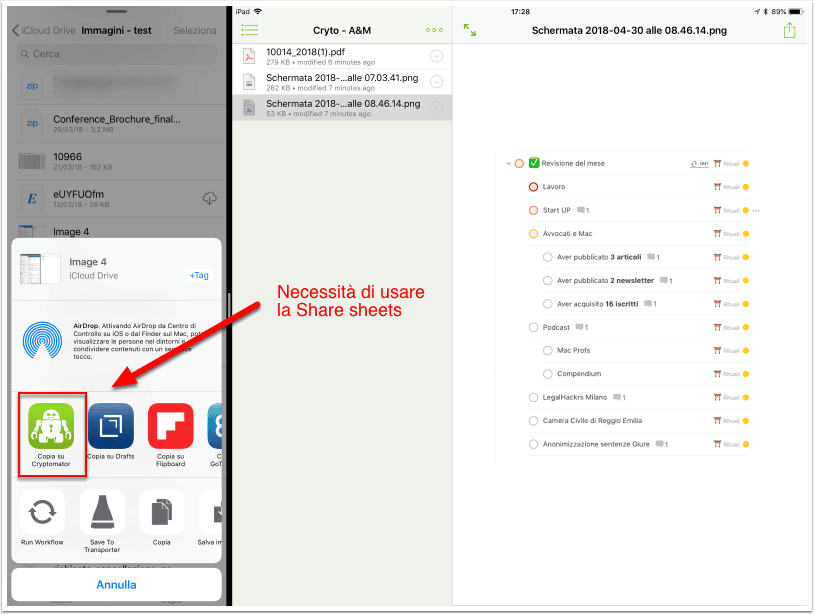Tap Seleziona in Files header
The image size is (814, 614).
pyautogui.click(x=195, y=31)
